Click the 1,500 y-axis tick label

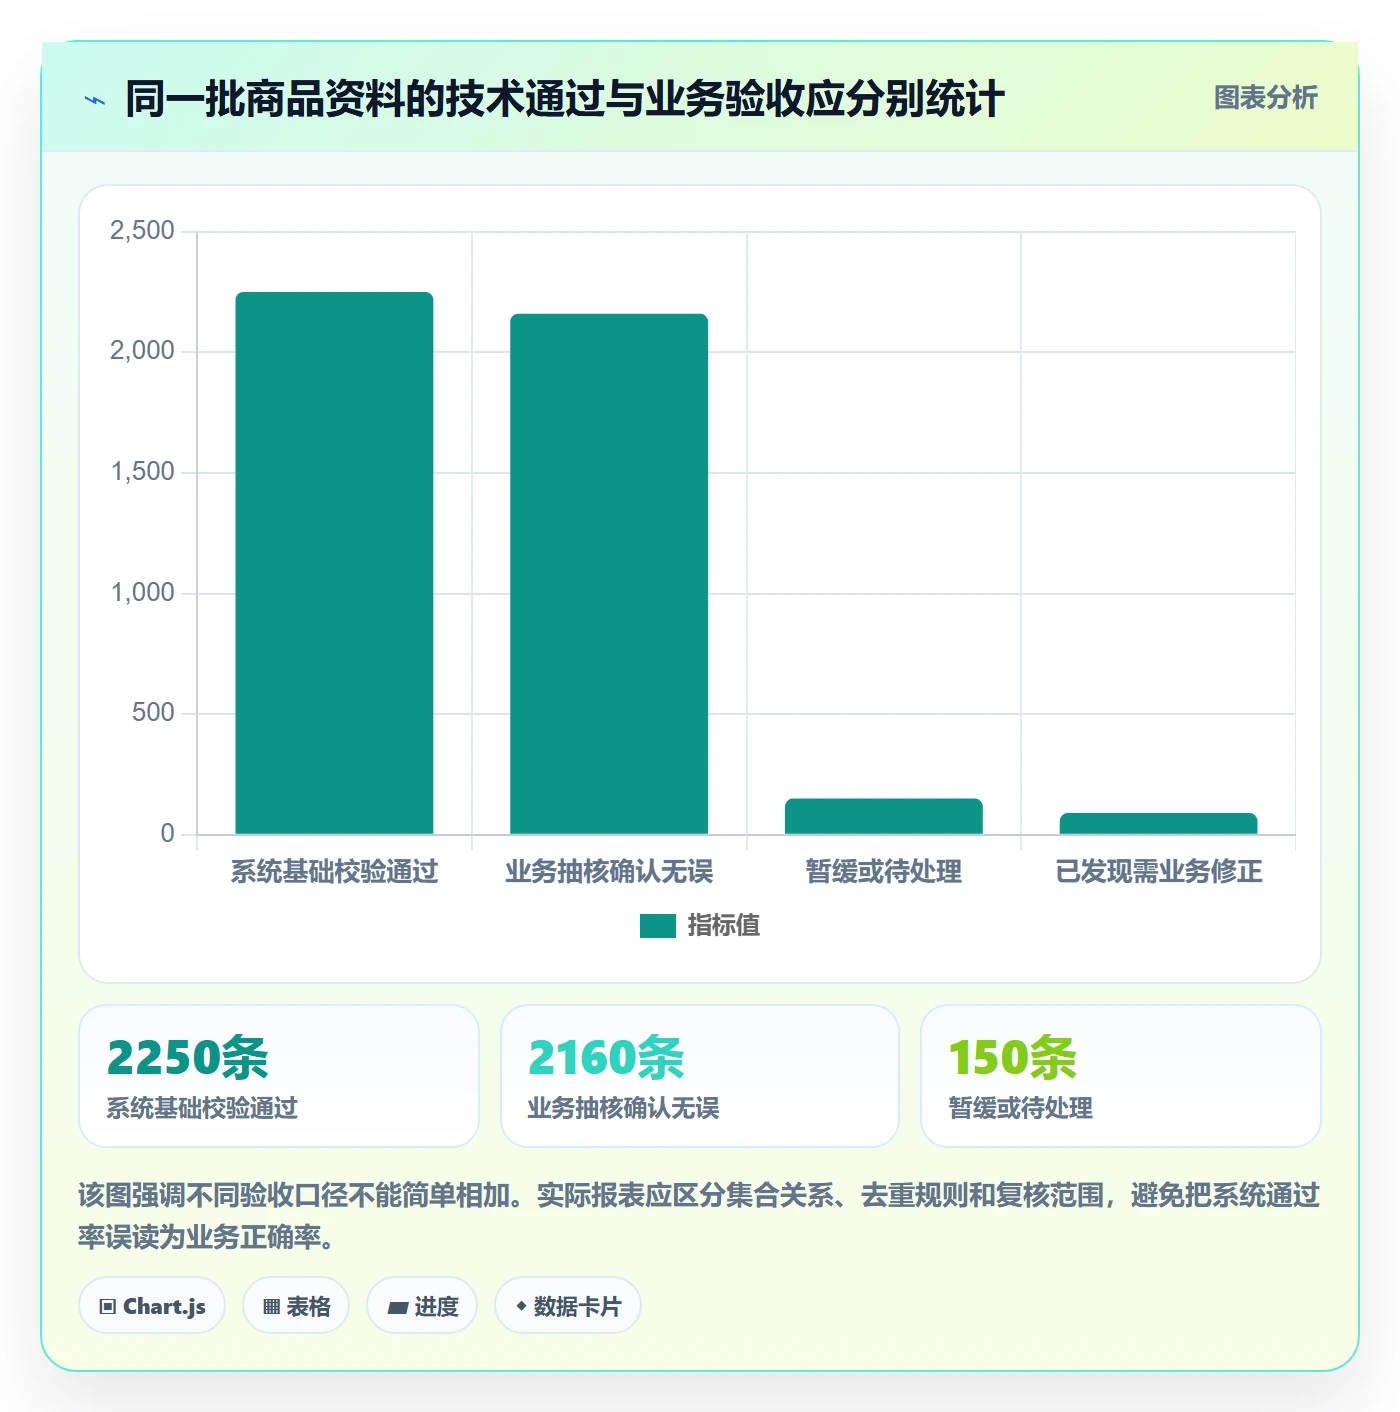point(142,472)
